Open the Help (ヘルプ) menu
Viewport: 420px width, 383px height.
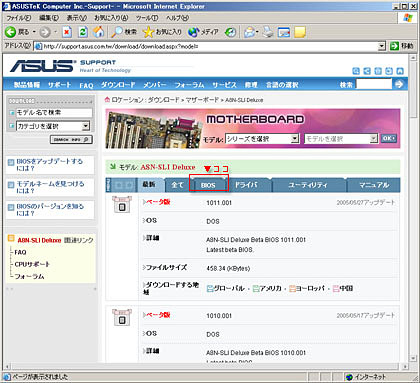(177, 18)
